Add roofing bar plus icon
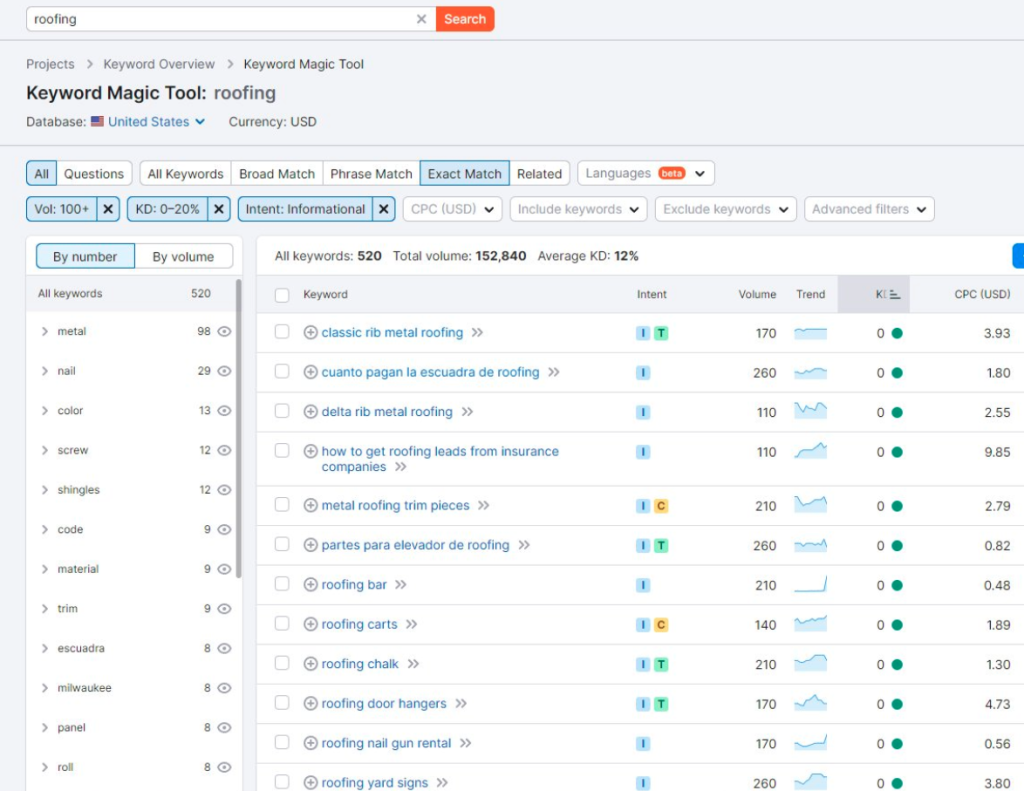 311,585
